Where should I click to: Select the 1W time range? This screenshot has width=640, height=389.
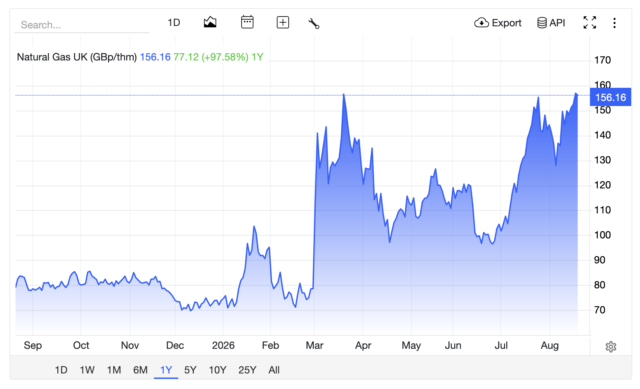click(87, 370)
